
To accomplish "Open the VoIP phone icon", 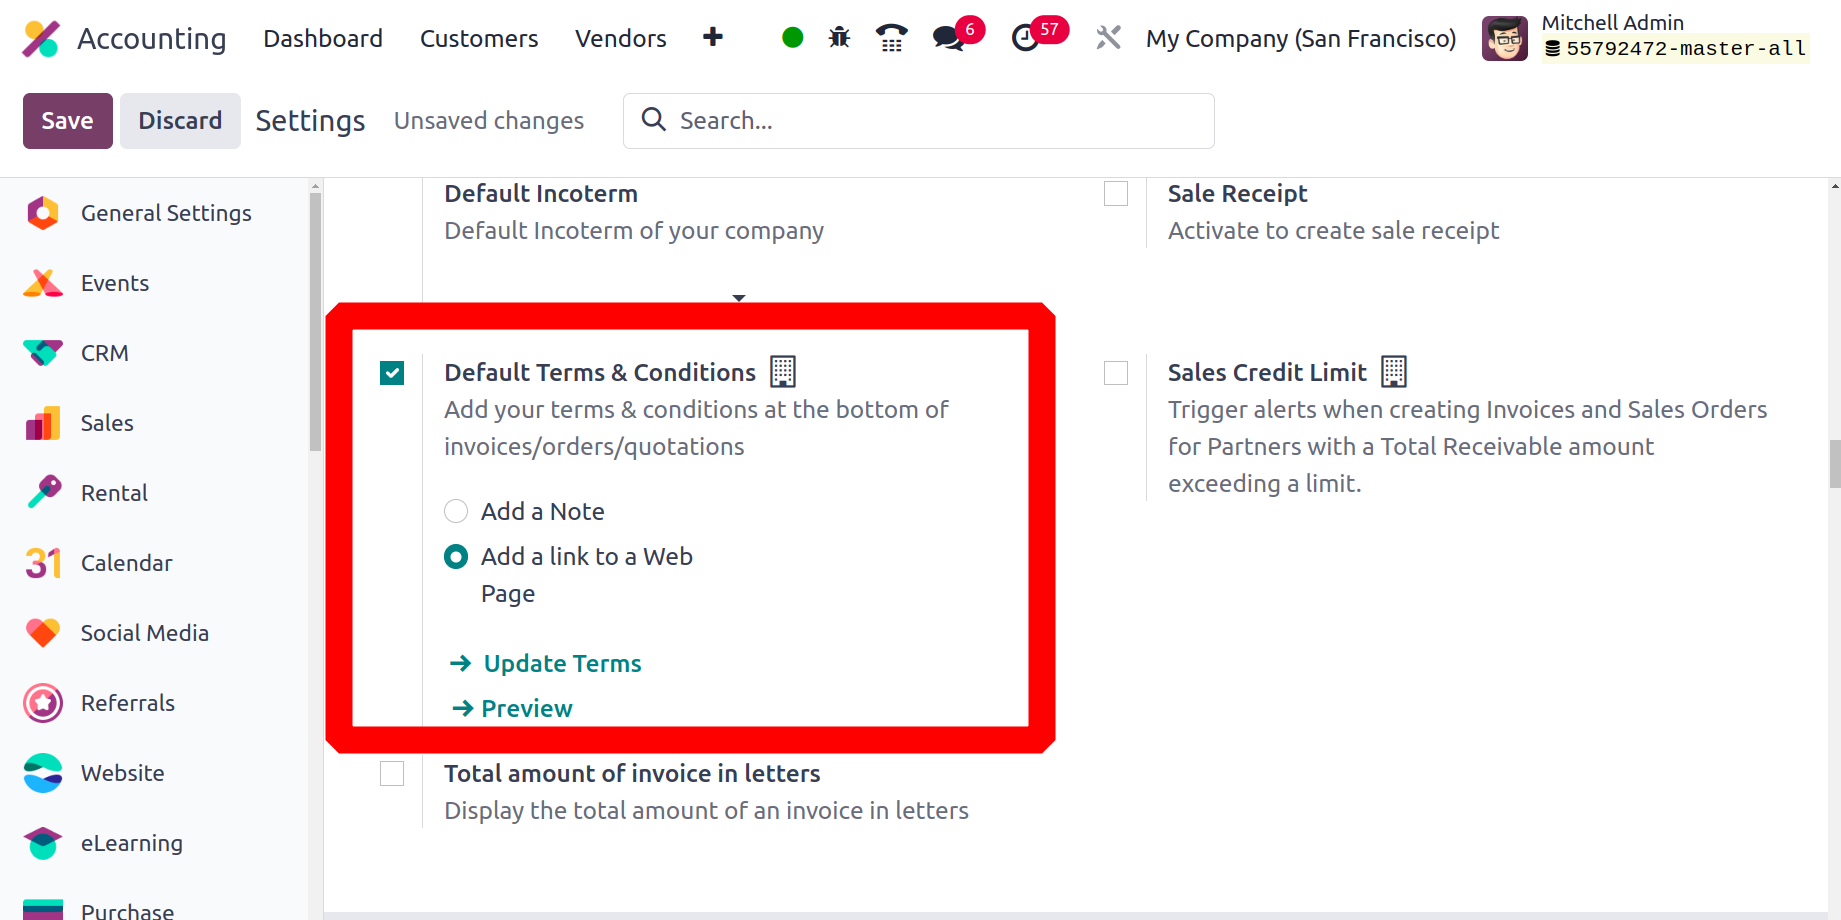I will (x=891, y=38).
